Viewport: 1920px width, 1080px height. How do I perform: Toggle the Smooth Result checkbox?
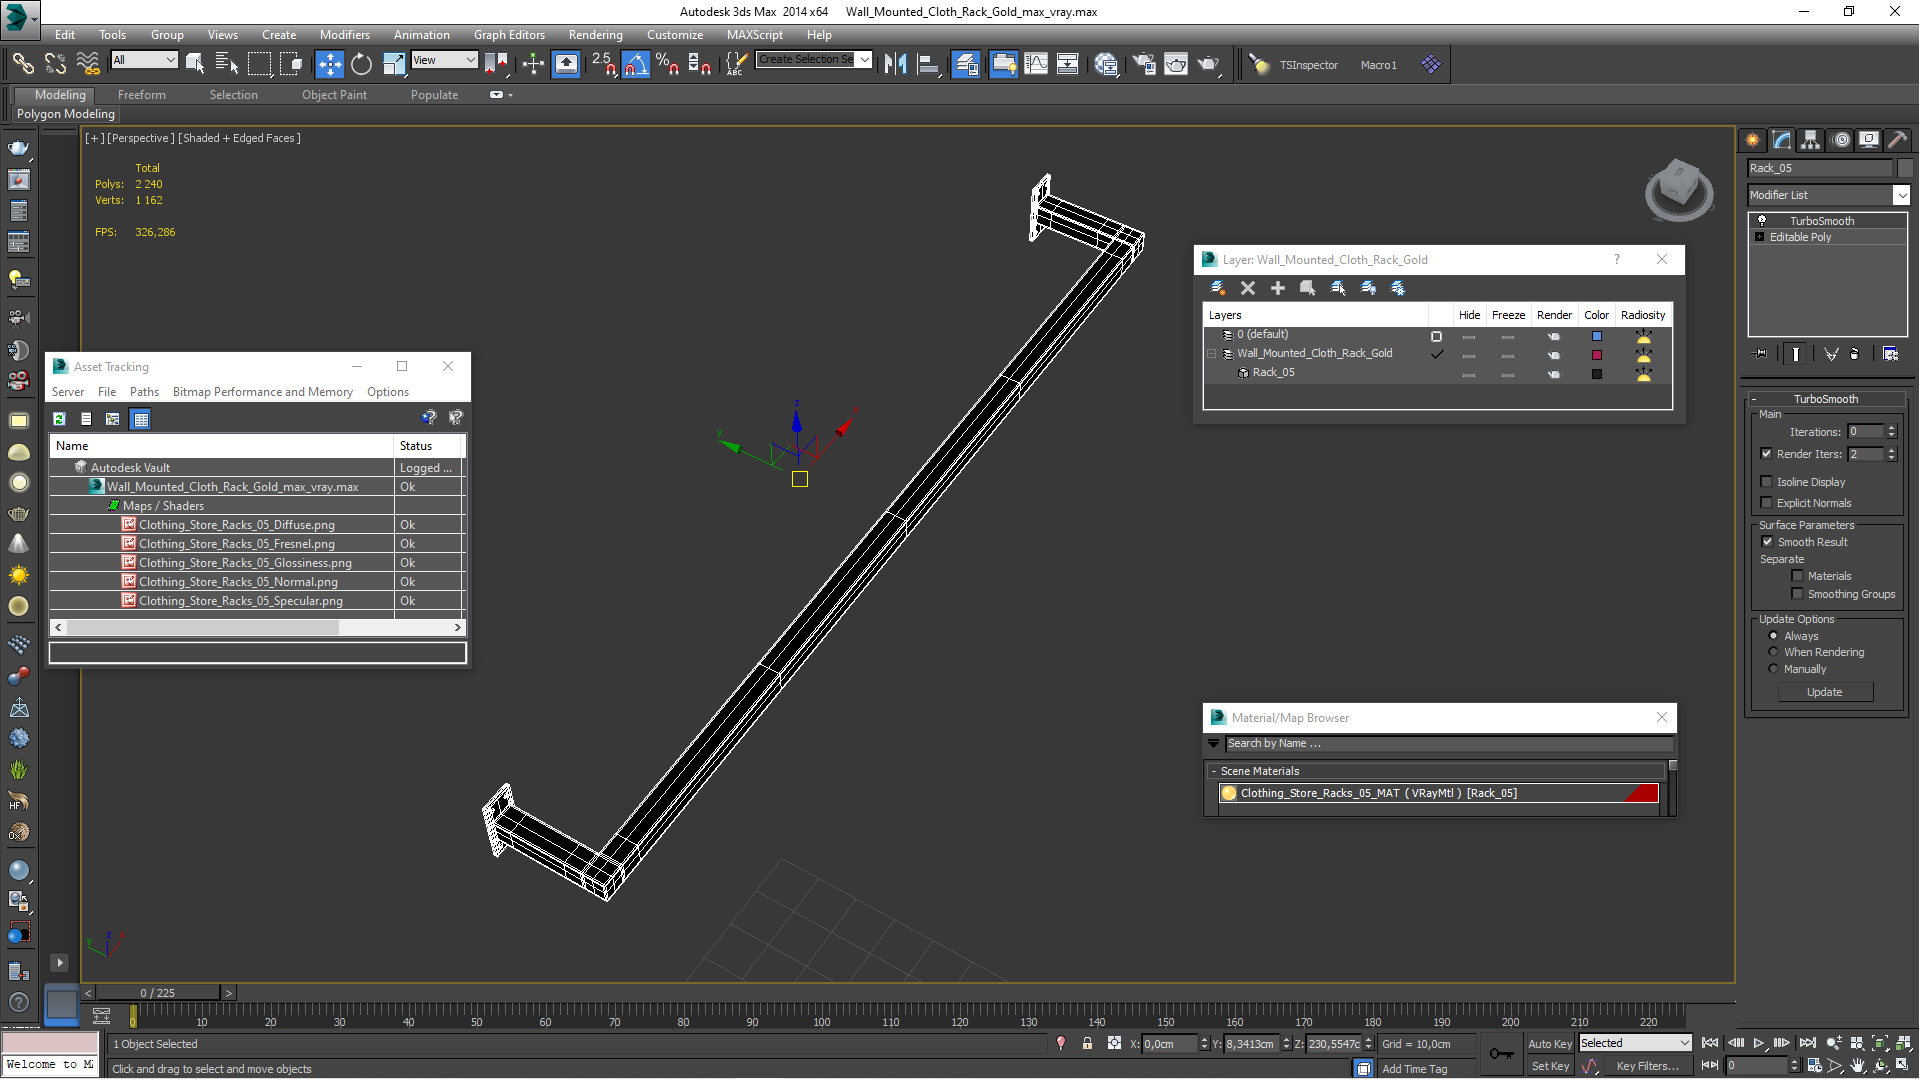click(x=1767, y=542)
